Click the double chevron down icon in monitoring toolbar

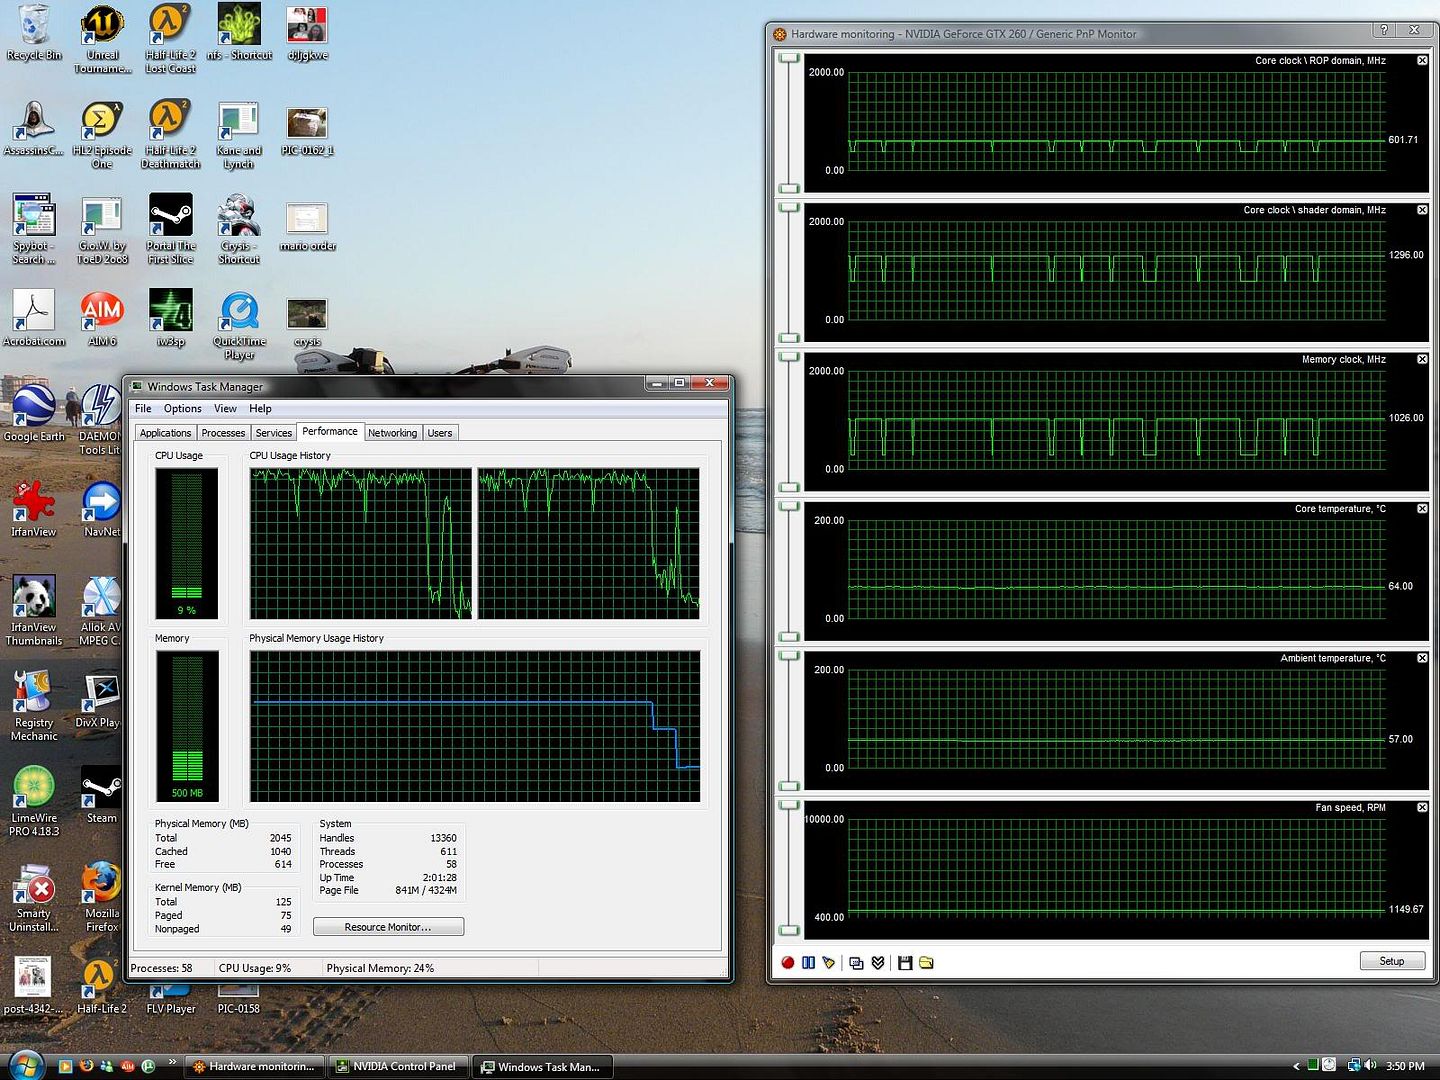pyautogui.click(x=878, y=962)
